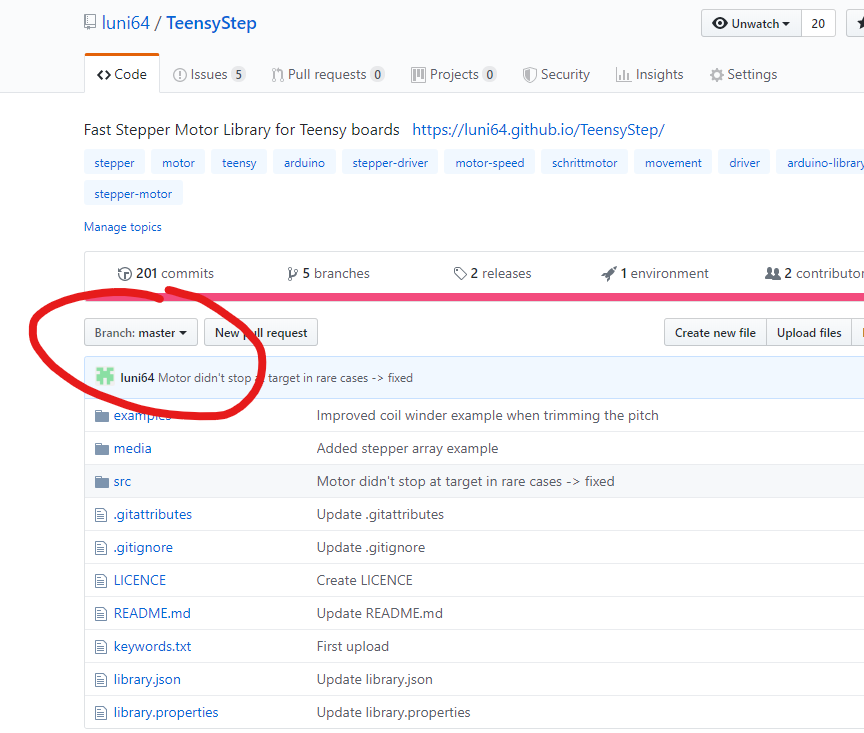
Task: Click the stepper topic tag
Action: click(x=114, y=163)
